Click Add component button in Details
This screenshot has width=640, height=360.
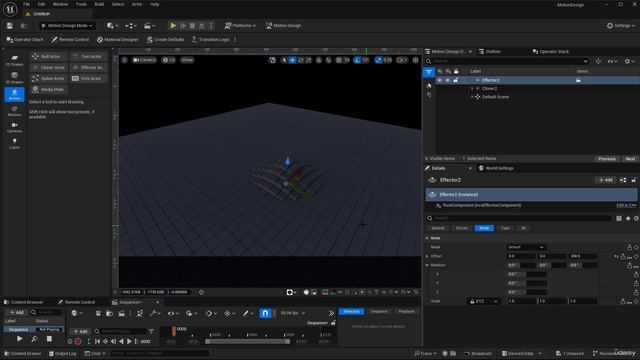point(606,180)
